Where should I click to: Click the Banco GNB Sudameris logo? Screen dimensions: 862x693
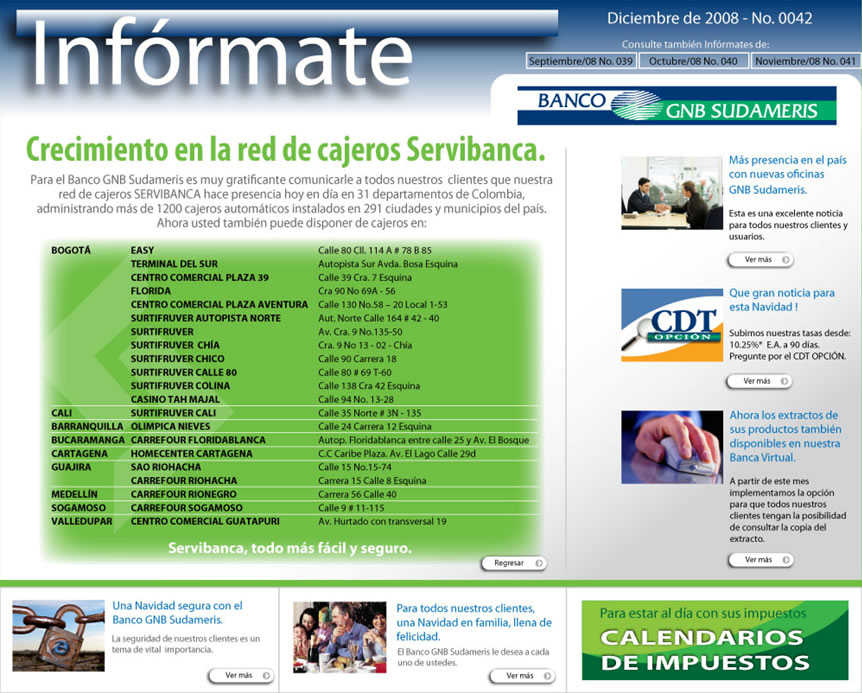tap(677, 105)
